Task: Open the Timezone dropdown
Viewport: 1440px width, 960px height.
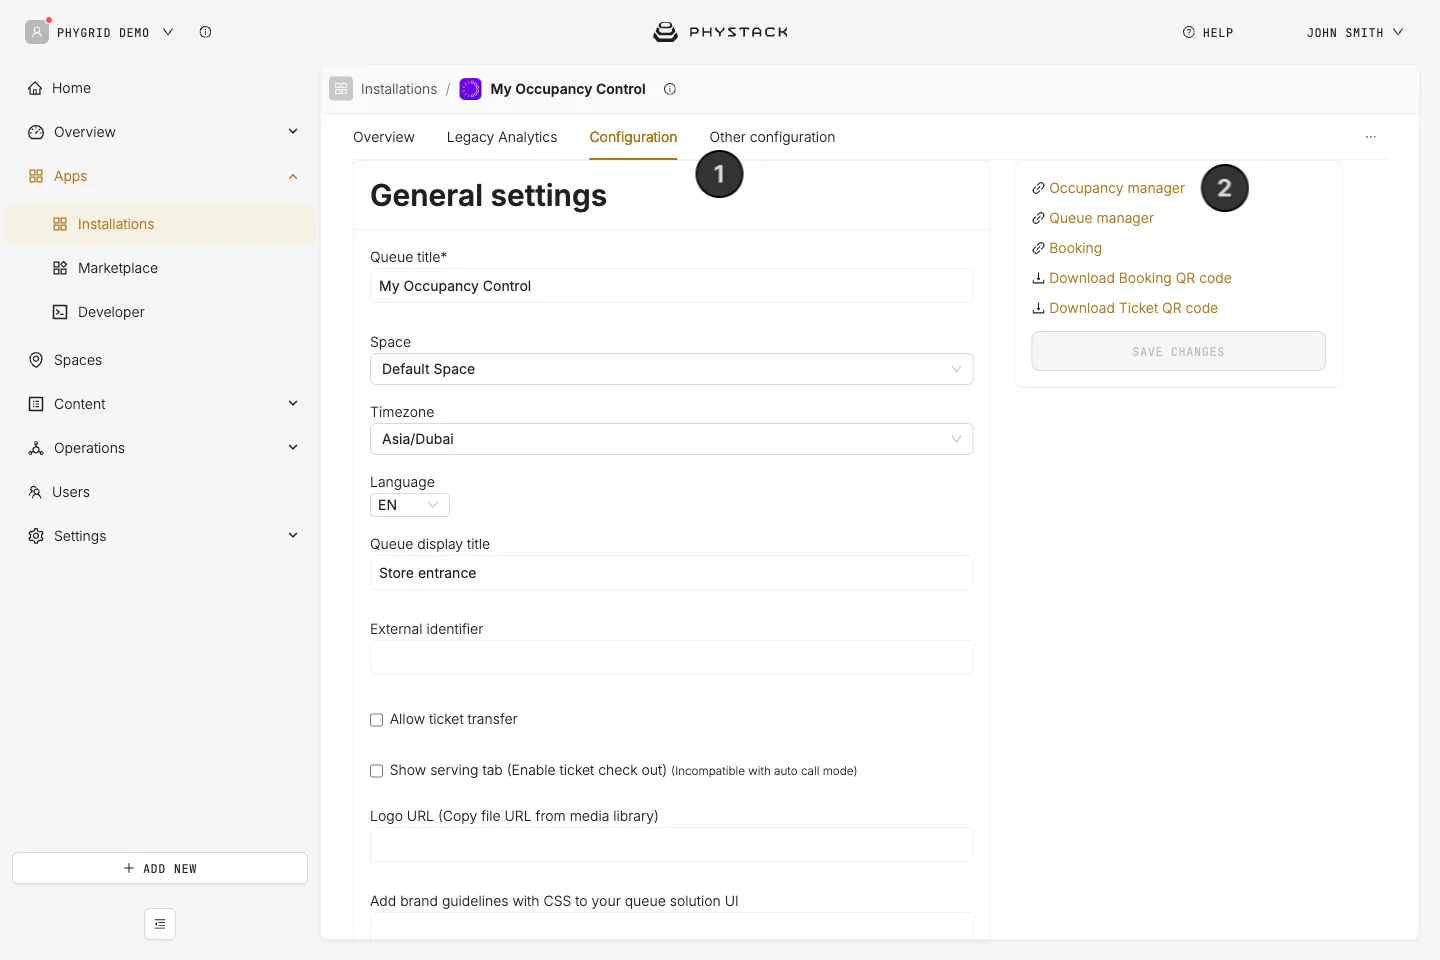Action: [671, 439]
